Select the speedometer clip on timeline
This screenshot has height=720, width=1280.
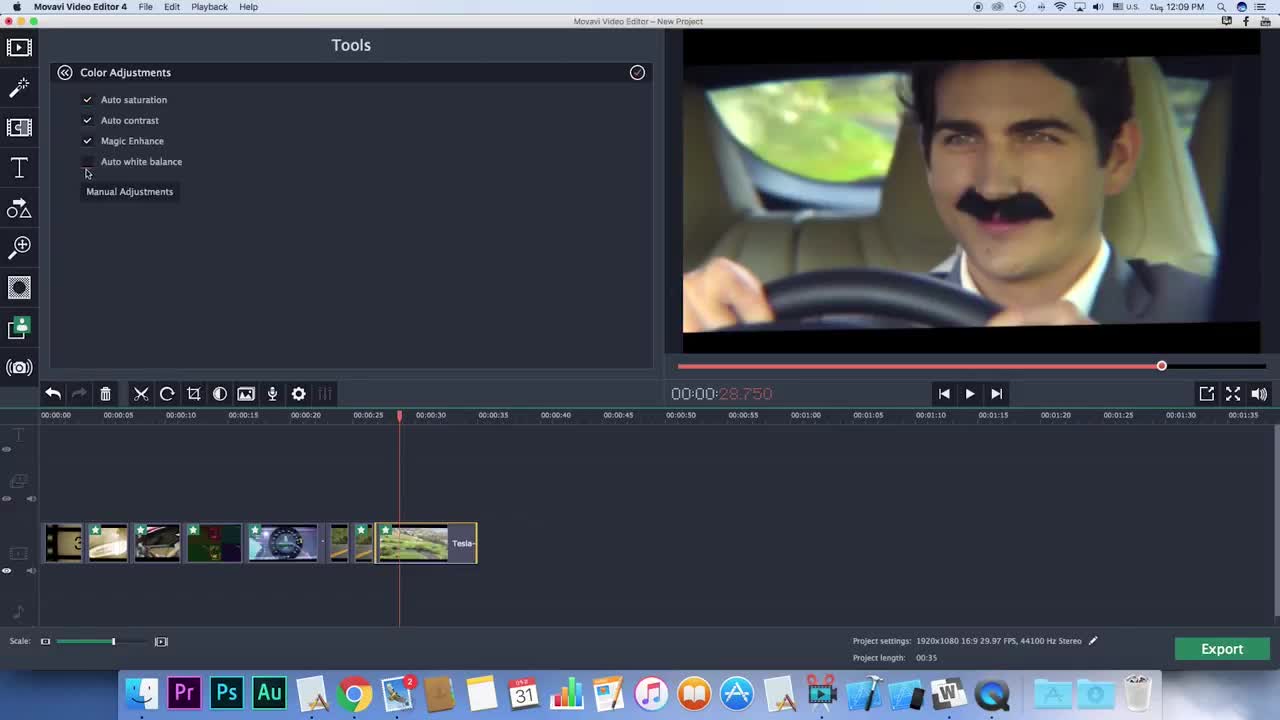point(283,543)
